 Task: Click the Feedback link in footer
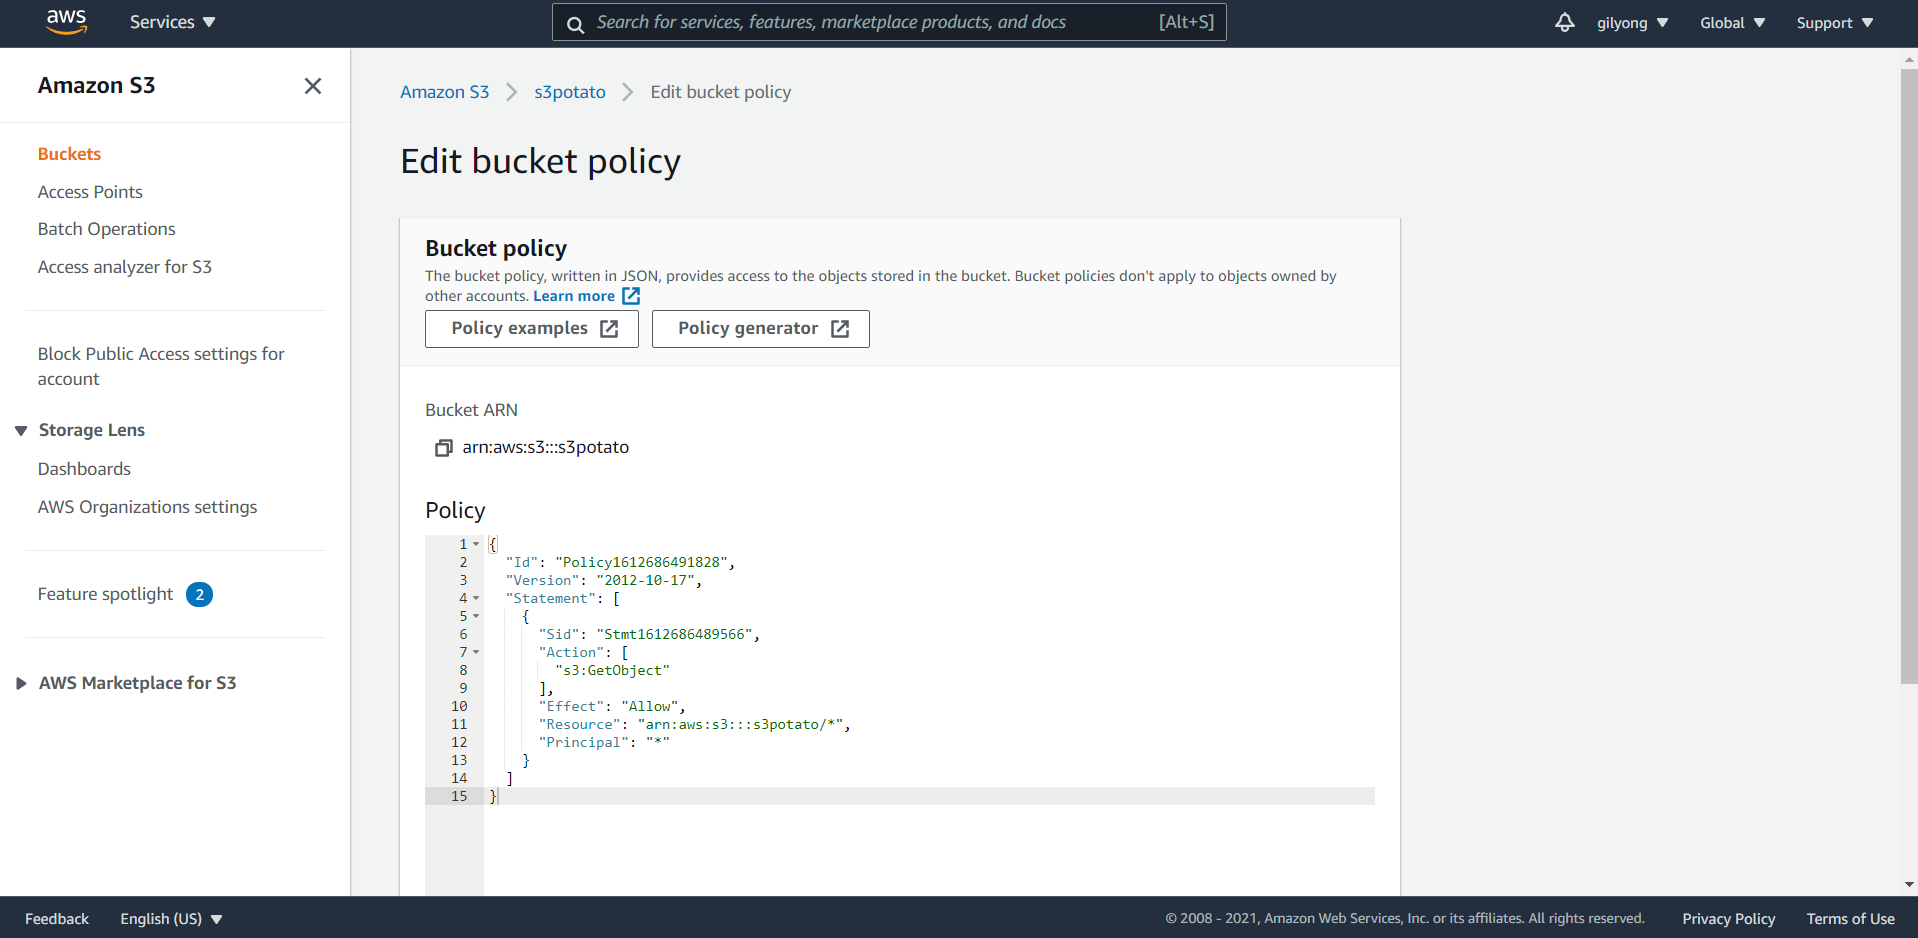coord(57,919)
